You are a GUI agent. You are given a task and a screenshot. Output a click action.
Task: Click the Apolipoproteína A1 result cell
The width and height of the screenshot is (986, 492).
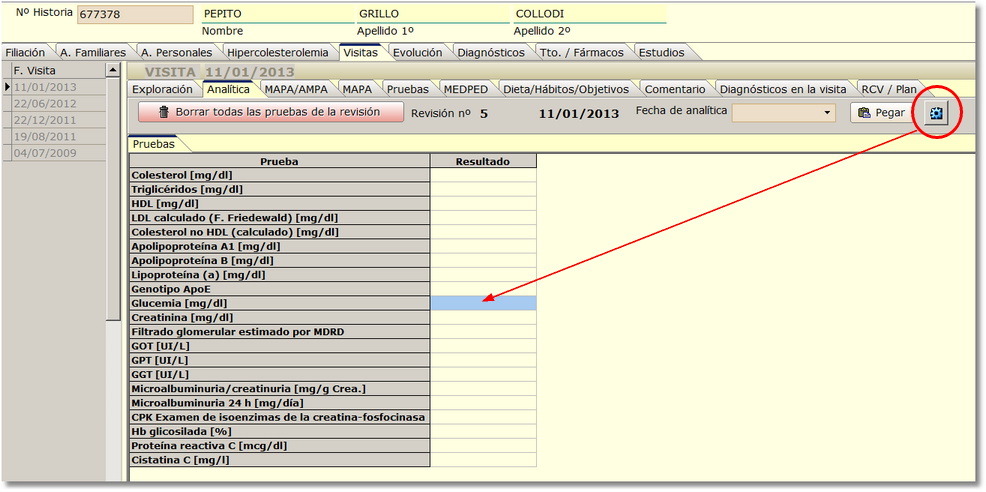[x=484, y=246]
